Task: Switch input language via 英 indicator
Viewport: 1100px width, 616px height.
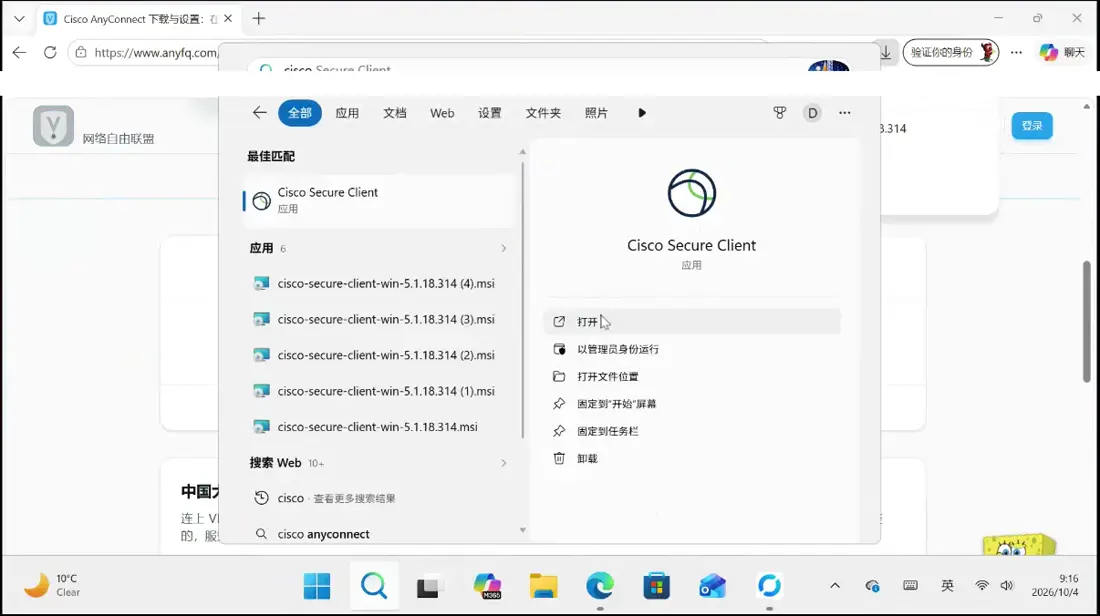Action: click(x=947, y=586)
